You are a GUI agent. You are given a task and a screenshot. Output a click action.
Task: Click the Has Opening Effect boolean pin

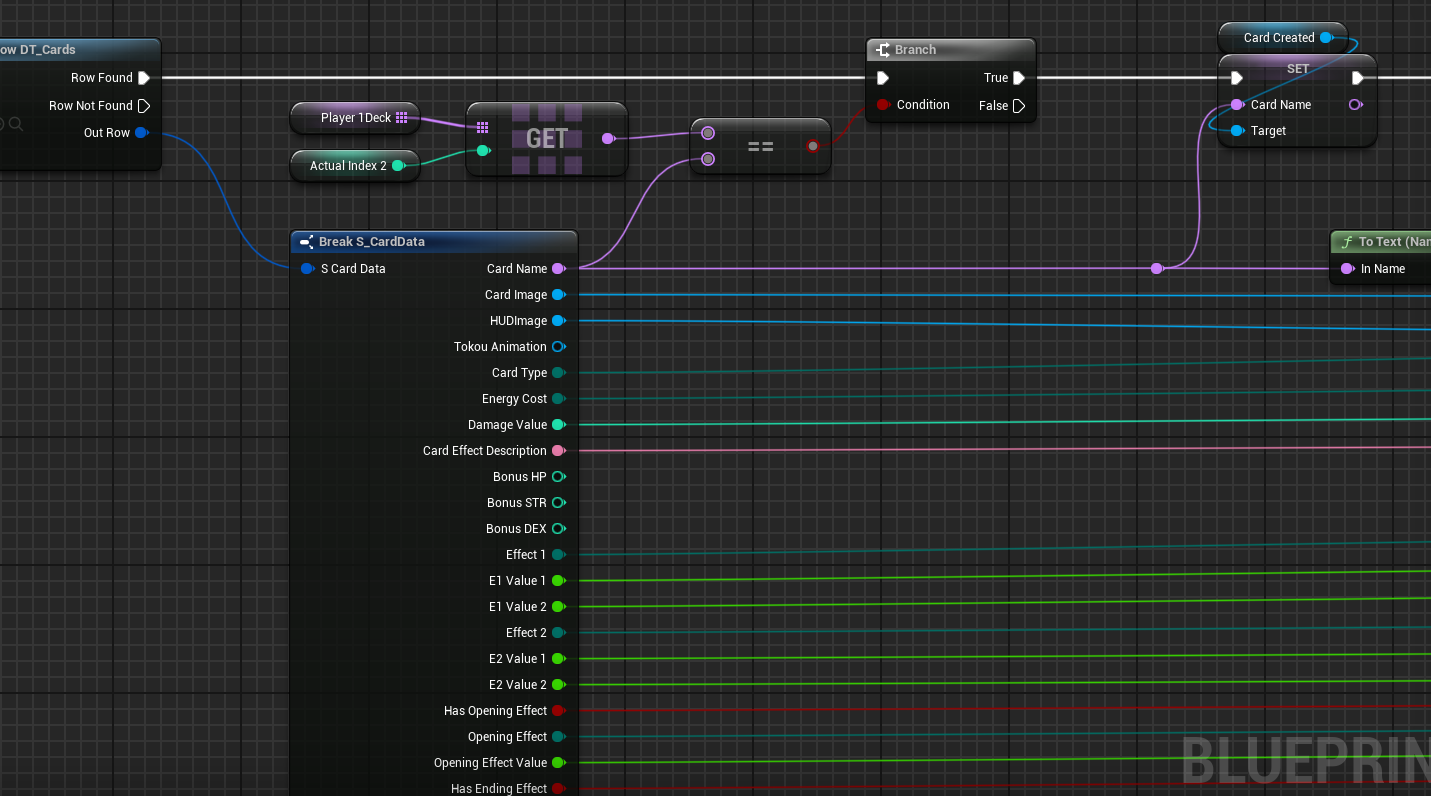[558, 711]
